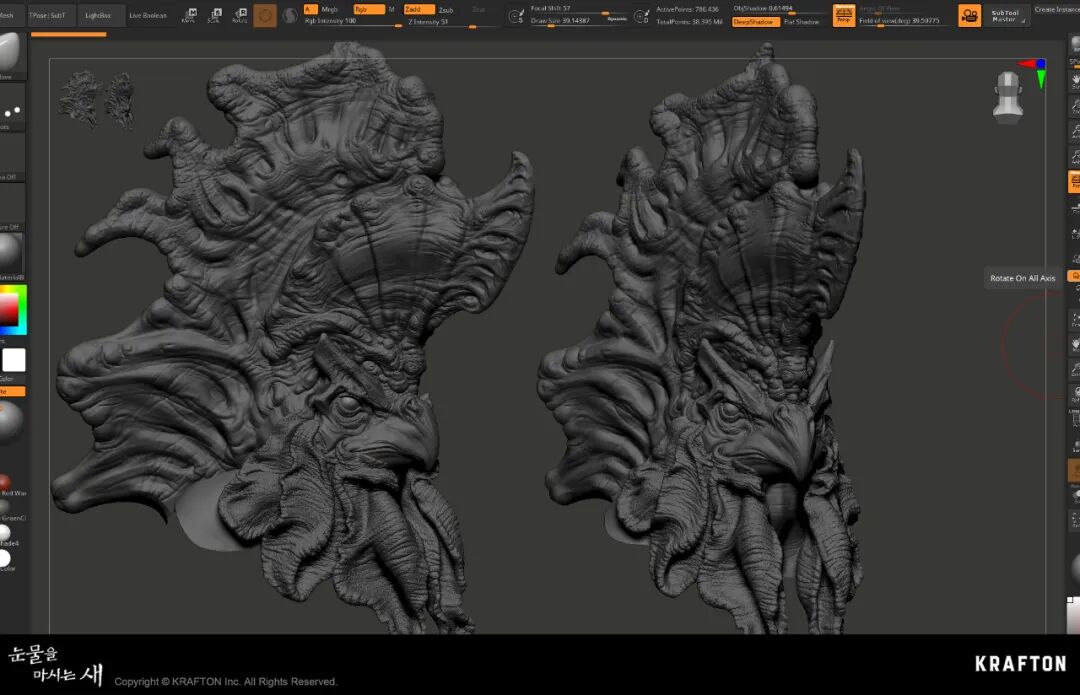Click the gray sphere below the orange button

coord(10,422)
